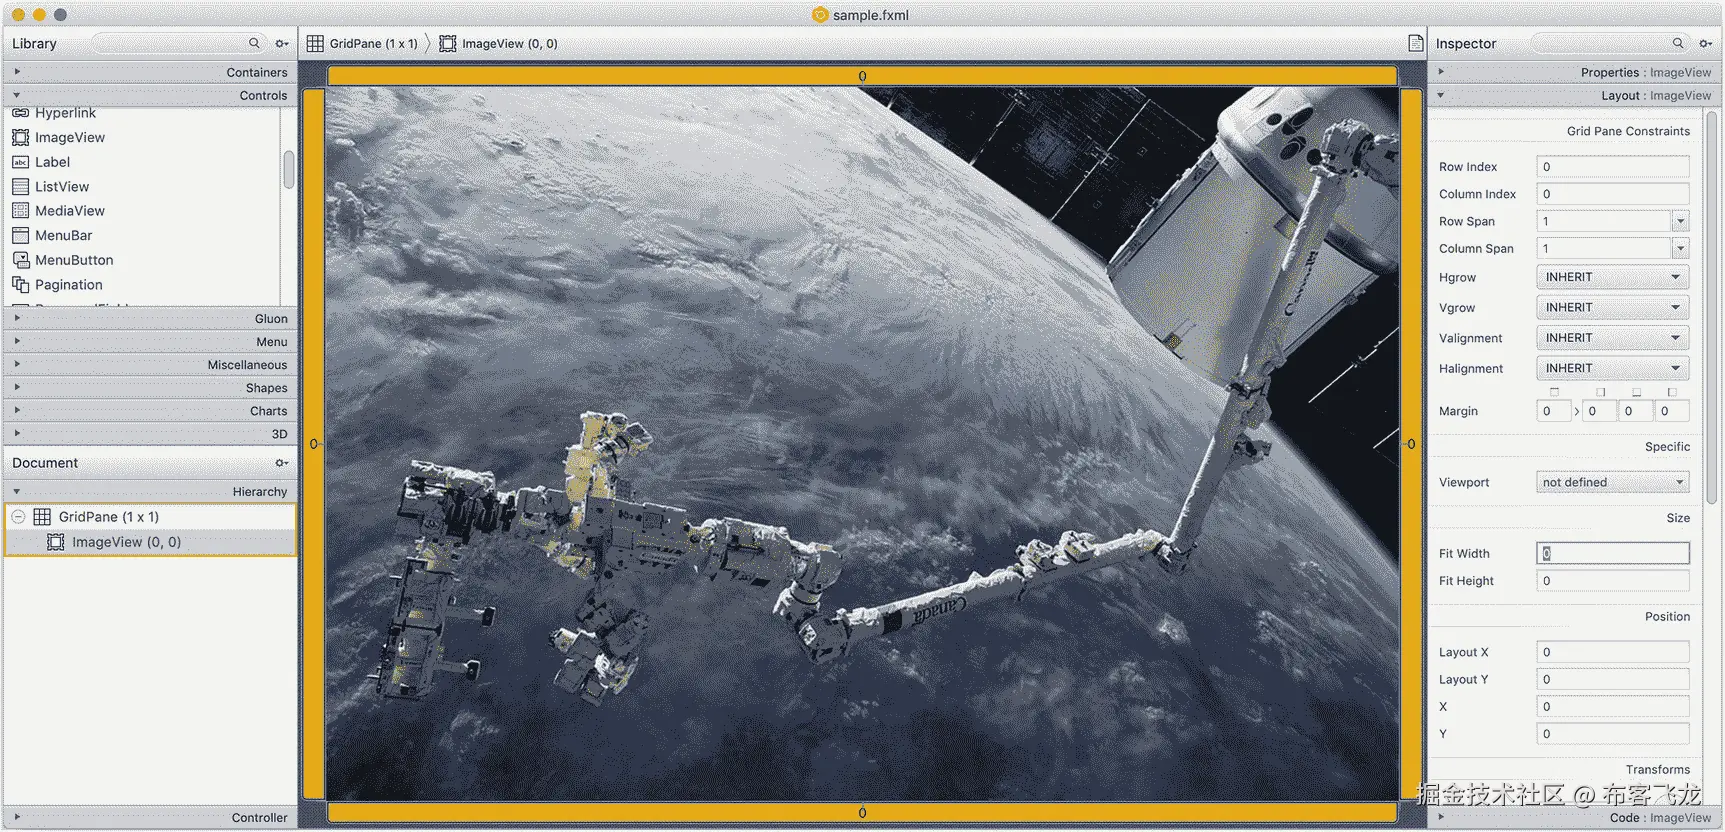Image resolution: width=1725 pixels, height=832 pixels.
Task: Select the MediaView control icon
Action: pos(20,211)
